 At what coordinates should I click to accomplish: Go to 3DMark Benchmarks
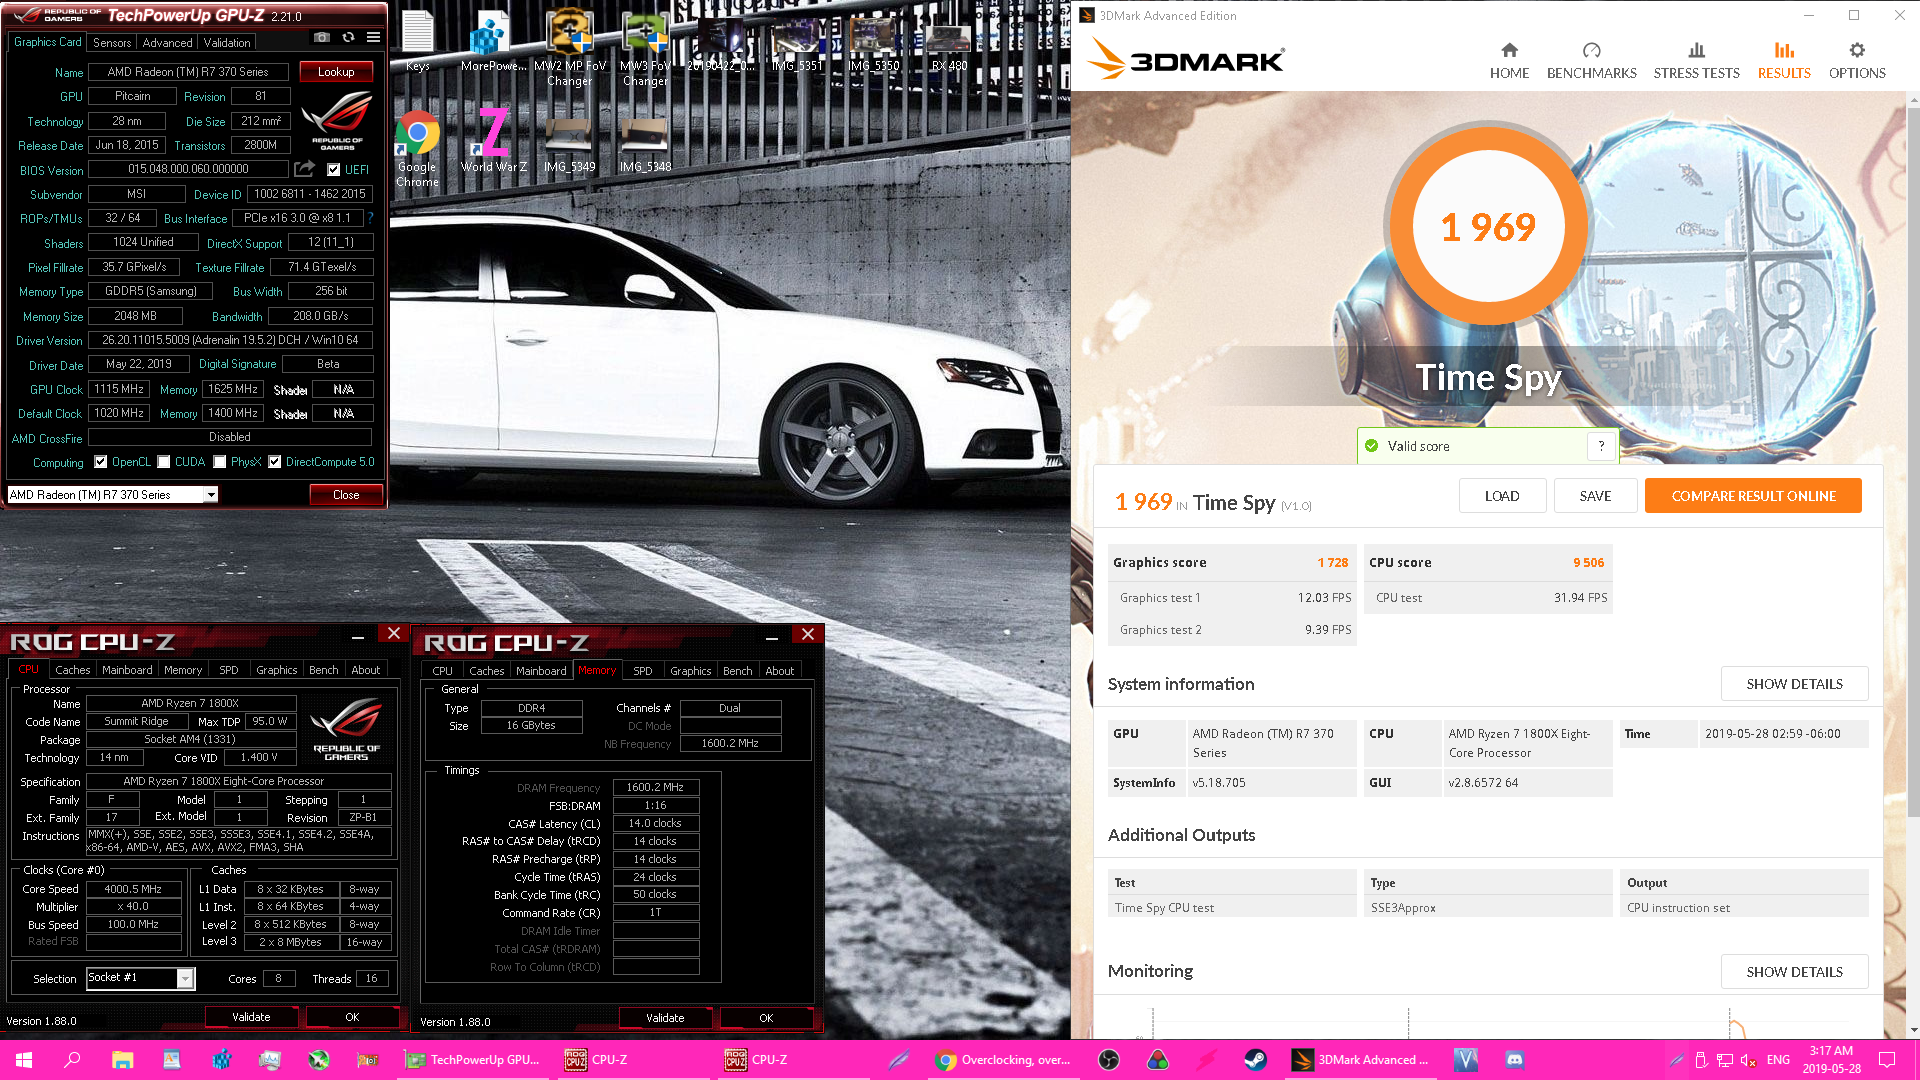pyautogui.click(x=1591, y=61)
